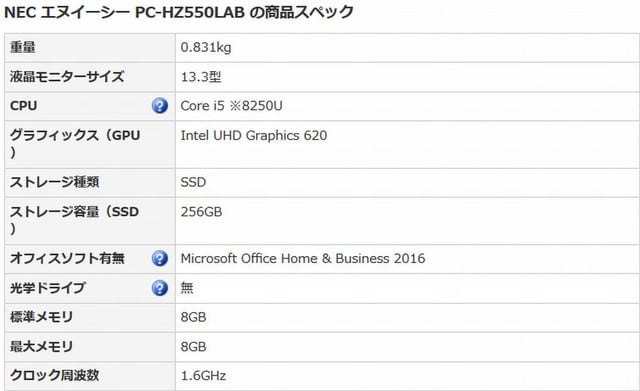The width and height of the screenshot is (640, 391).
Task: Select the 液晶モニターサイズ label cell
Action: point(90,77)
